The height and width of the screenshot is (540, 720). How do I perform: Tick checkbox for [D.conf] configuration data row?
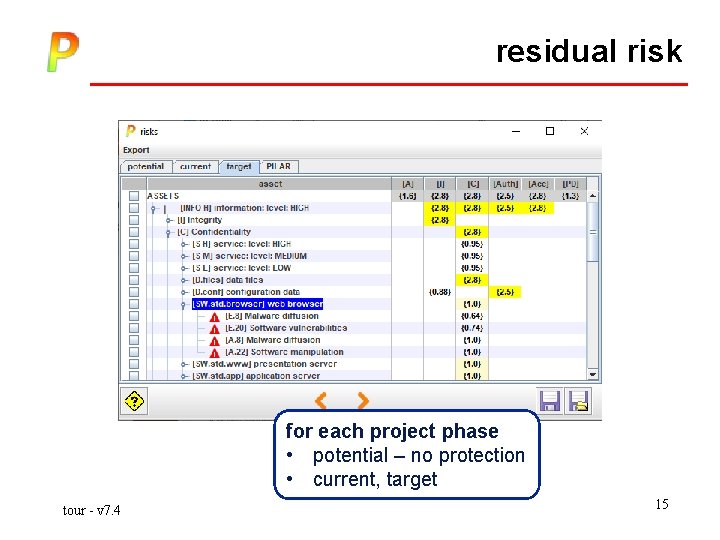pos(134,292)
